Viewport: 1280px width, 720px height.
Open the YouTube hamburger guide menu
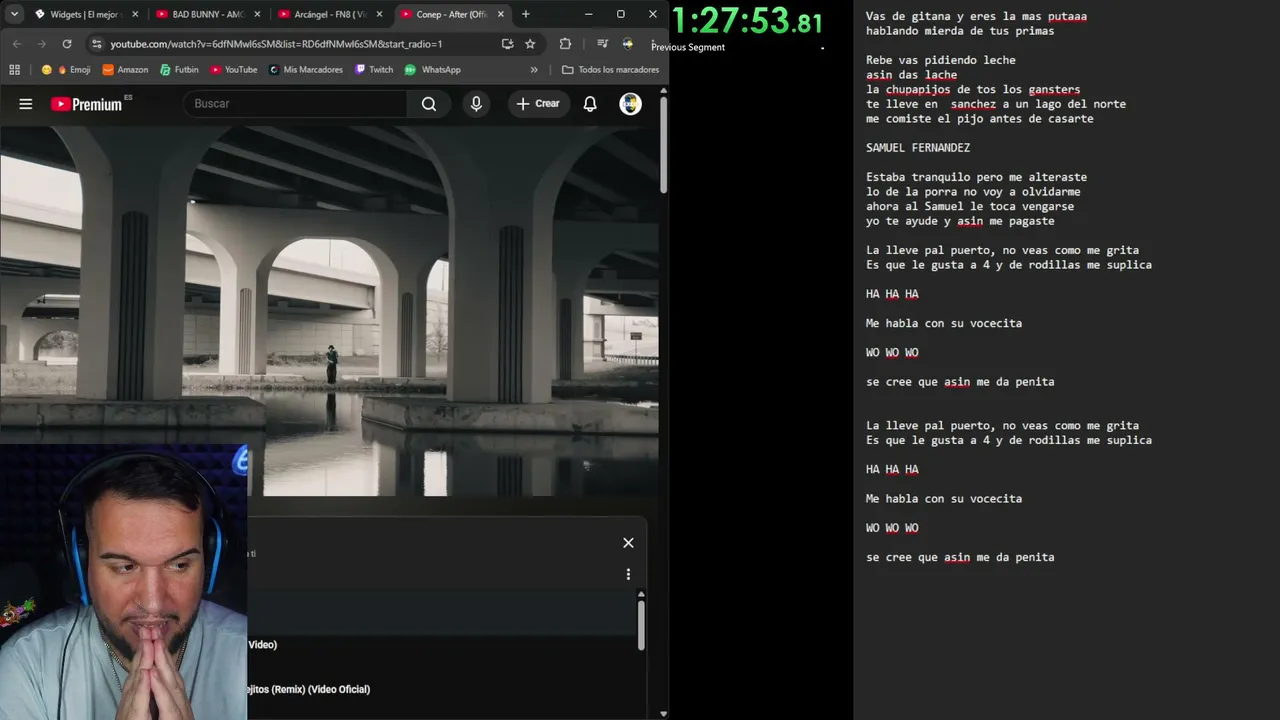tap(26, 104)
